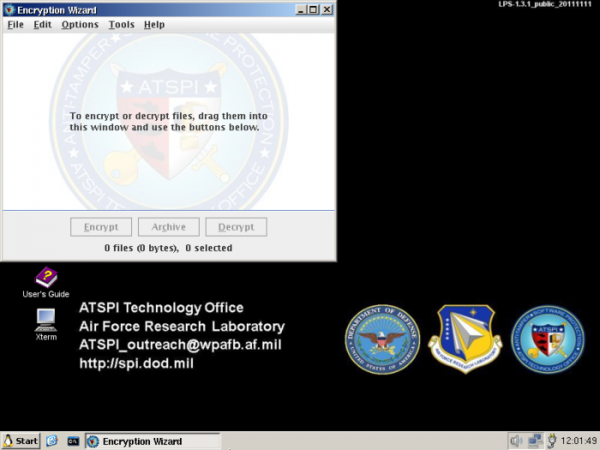The image size is (600, 450).
Task: Open the terminal quick-launch icon in taskbar
Action: click(x=73, y=441)
